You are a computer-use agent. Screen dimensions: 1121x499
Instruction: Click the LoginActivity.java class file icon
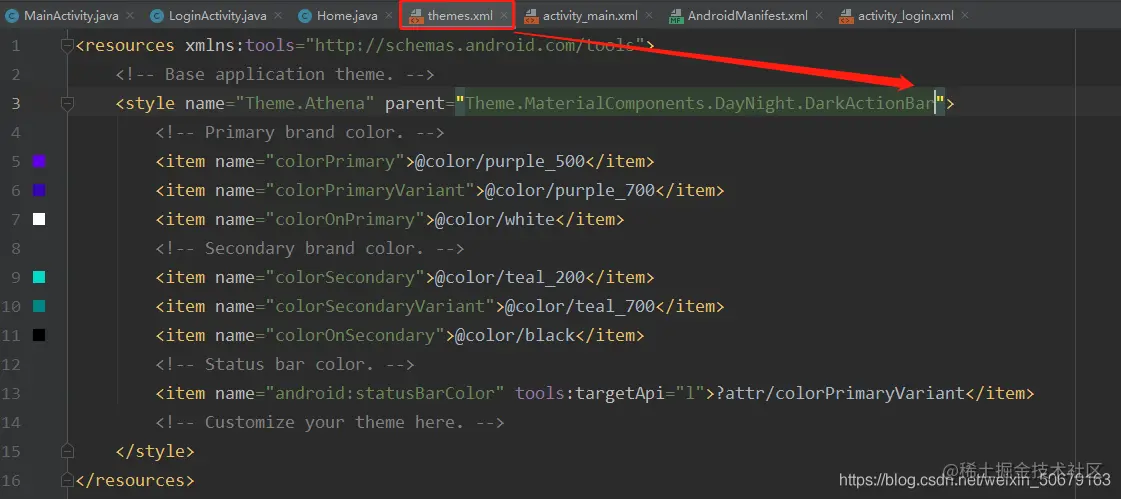click(x=157, y=15)
